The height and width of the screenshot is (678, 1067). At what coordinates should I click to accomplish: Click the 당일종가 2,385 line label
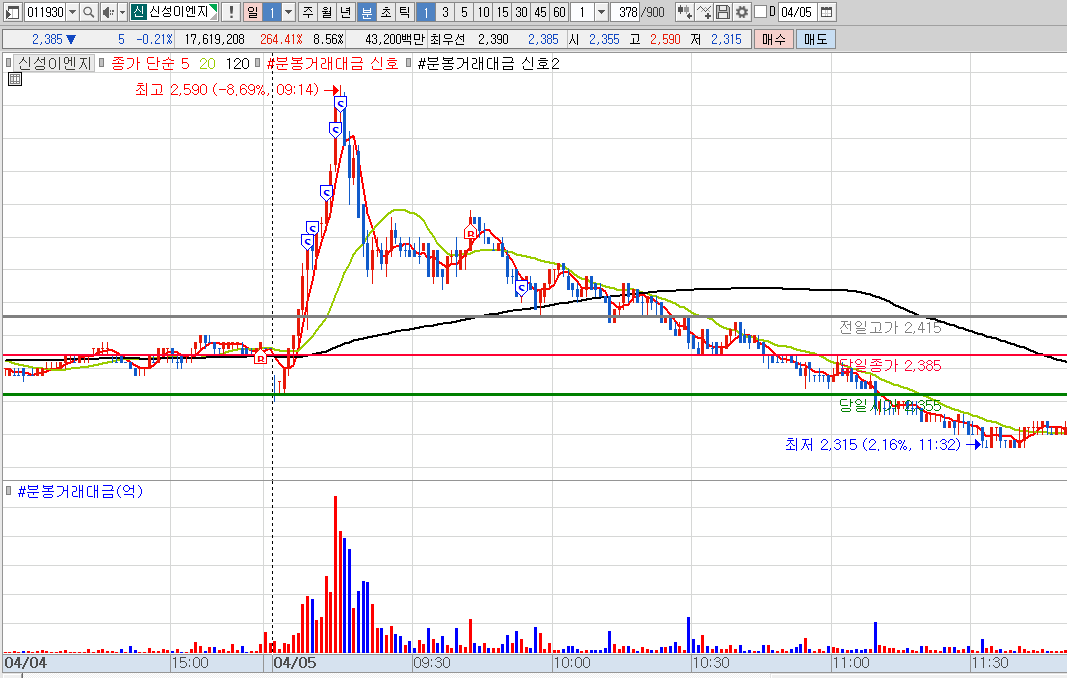click(x=890, y=366)
